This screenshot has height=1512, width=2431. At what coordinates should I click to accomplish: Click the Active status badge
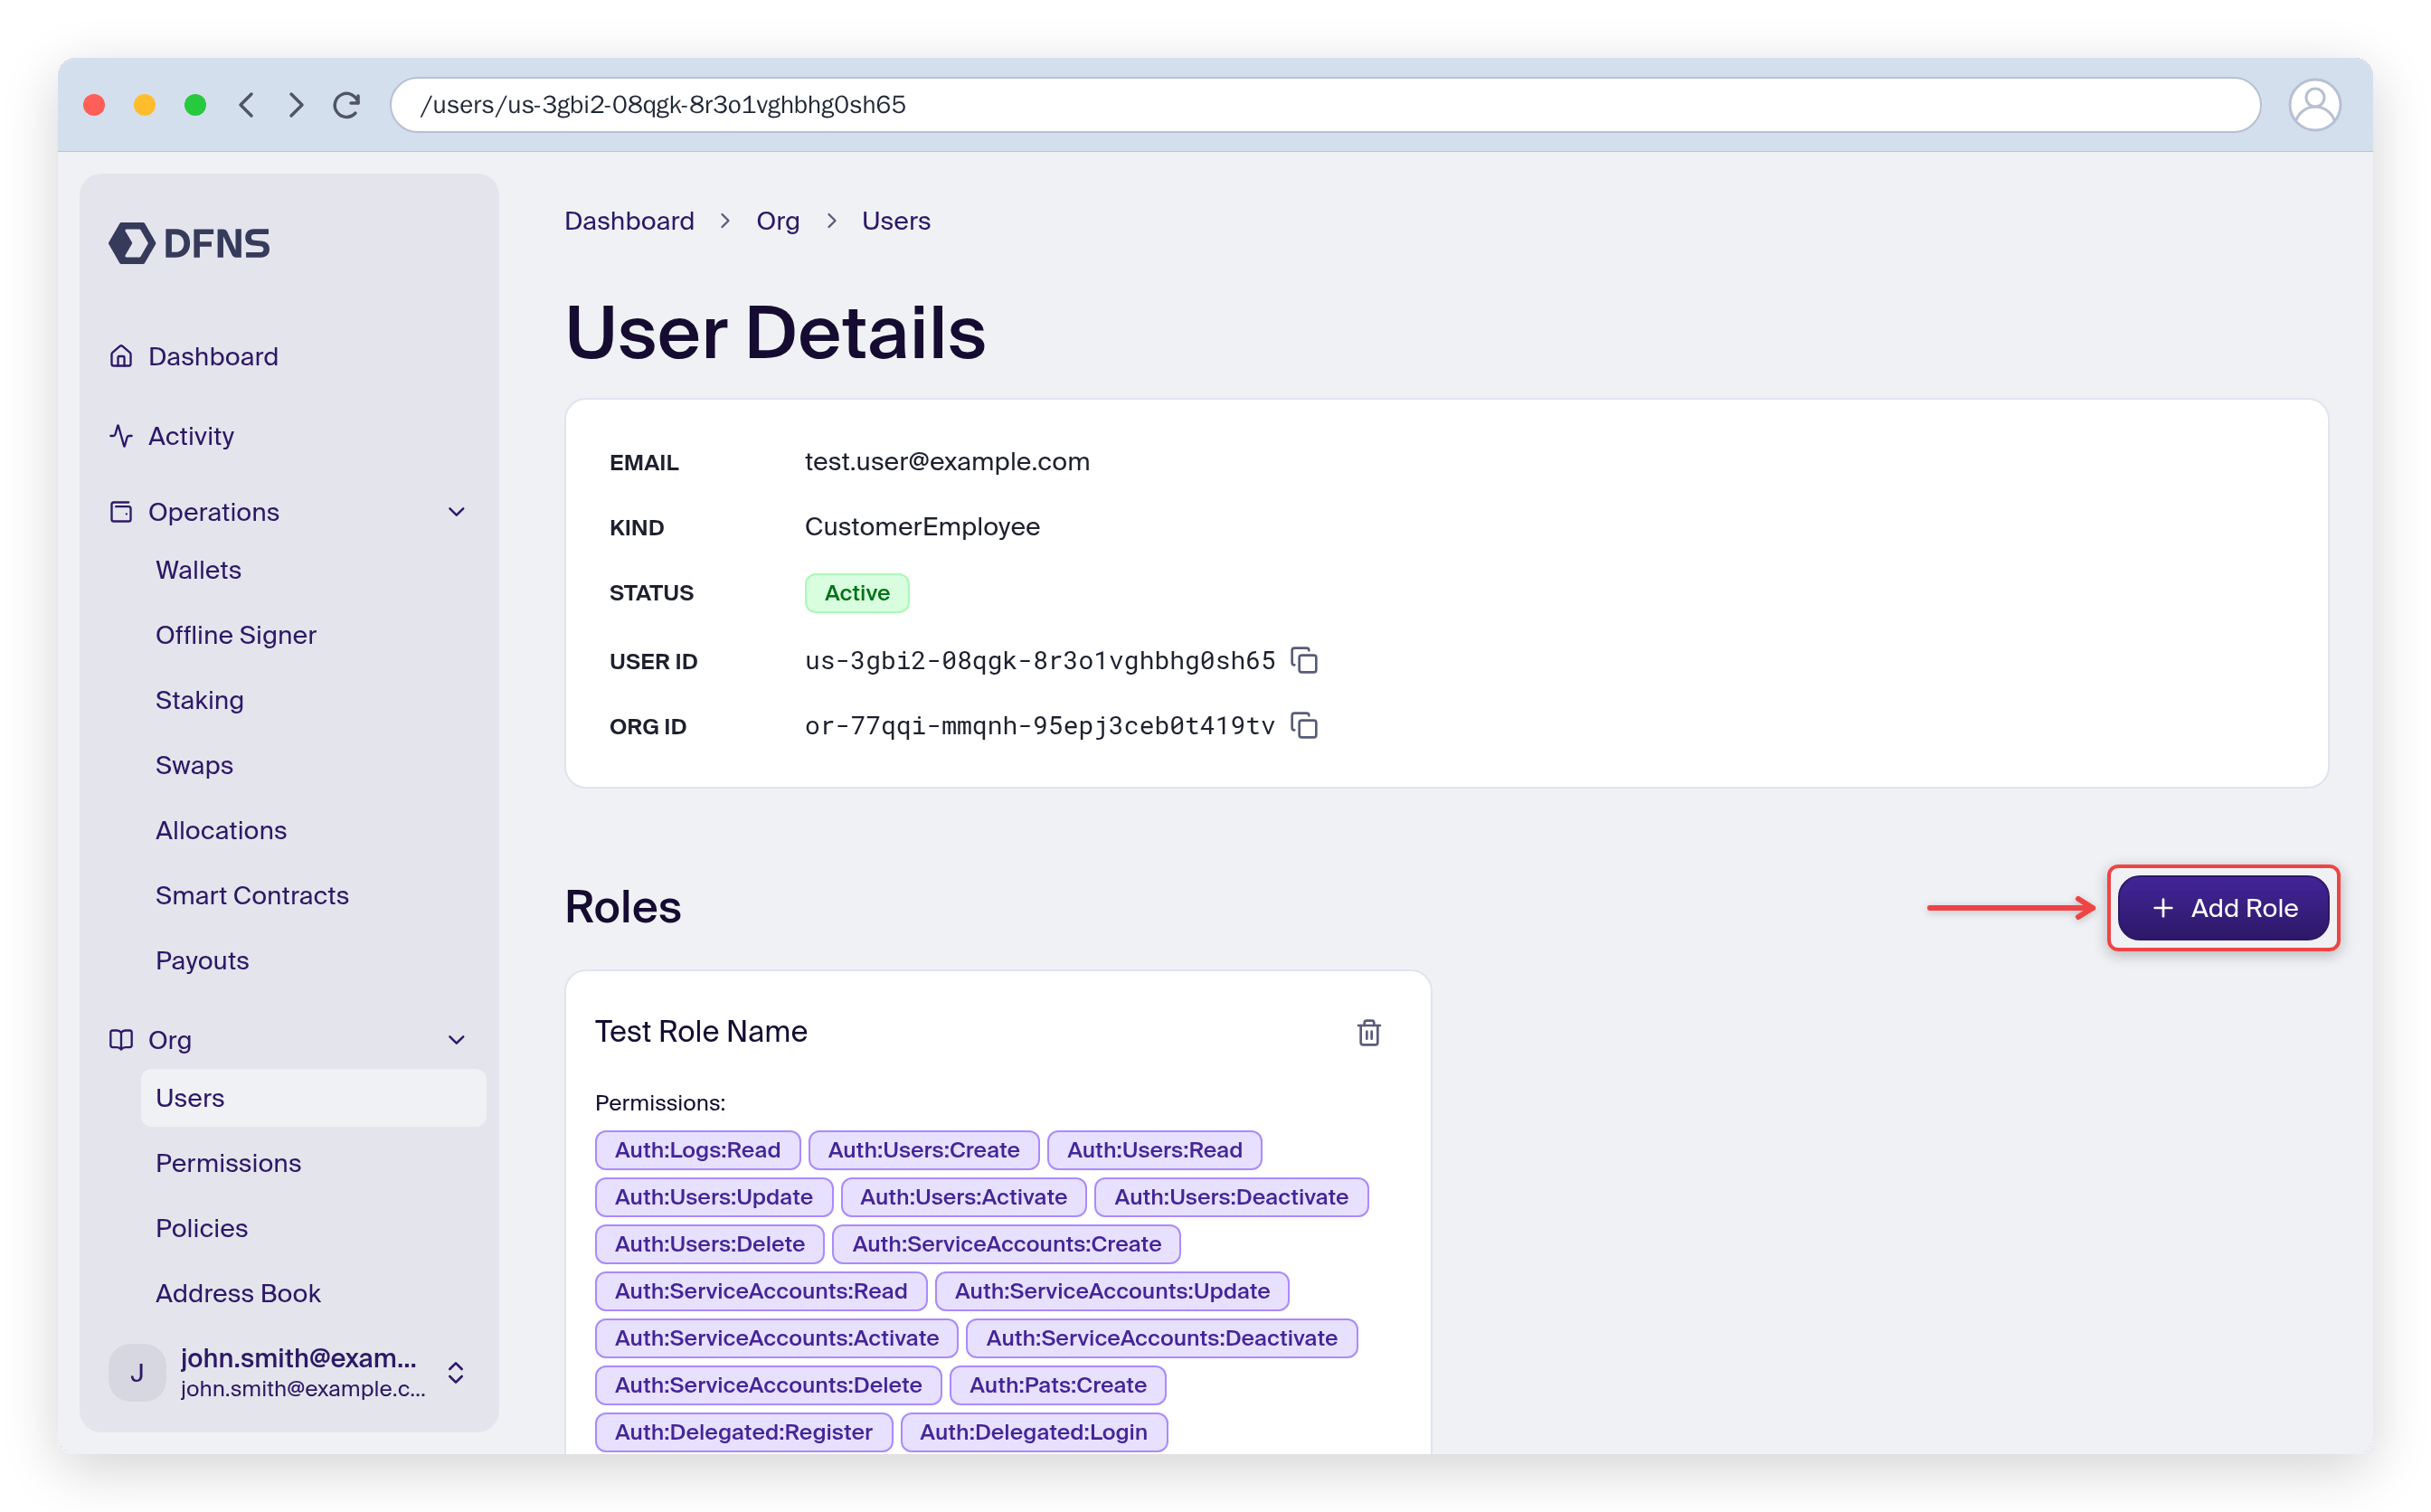857,593
